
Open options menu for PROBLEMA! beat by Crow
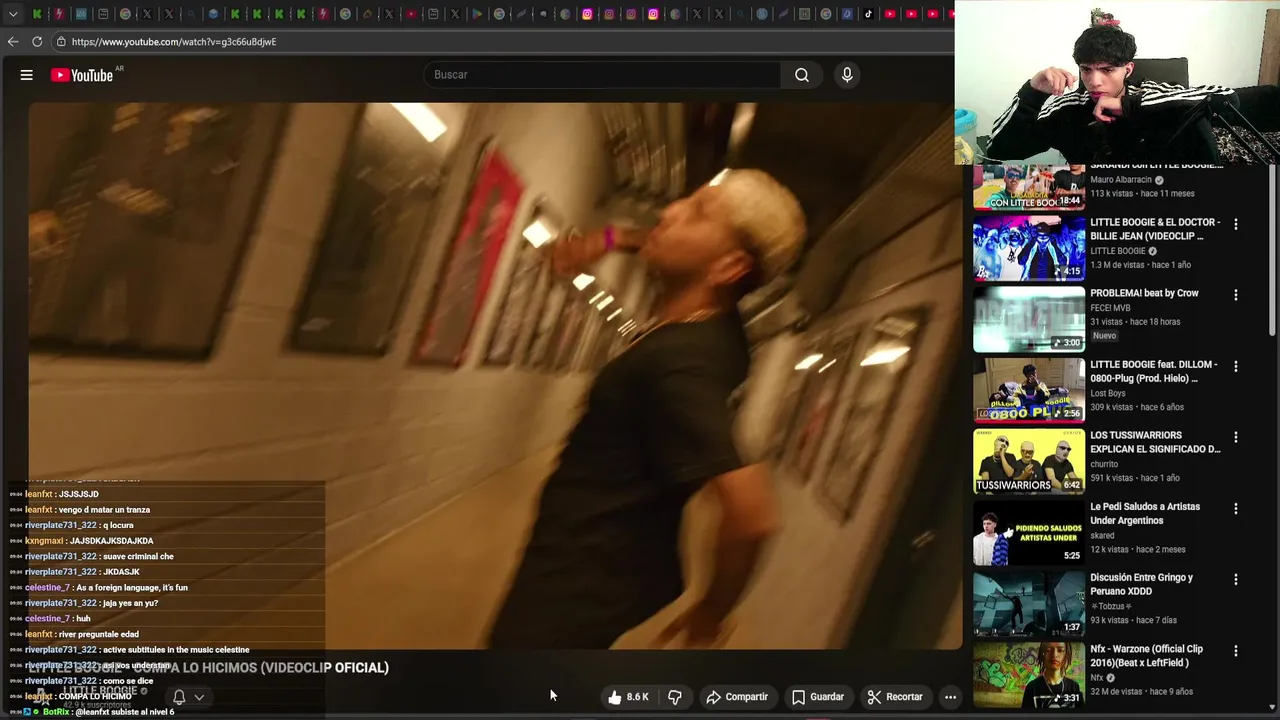(x=1236, y=295)
